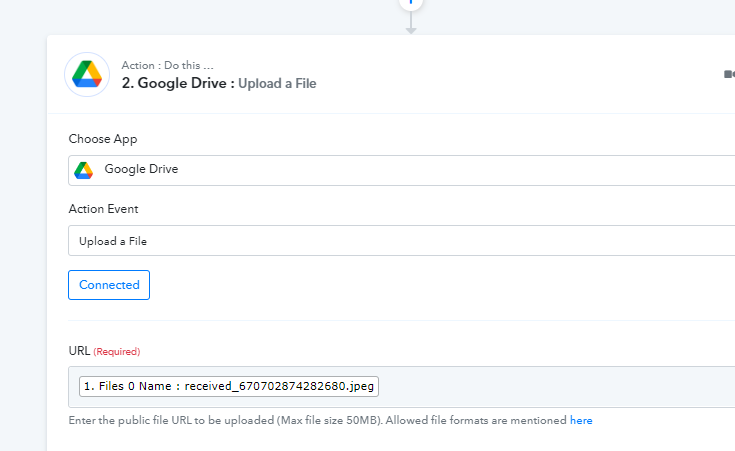Open the allowed file formats 'here' link
735x451 pixels.
pos(581,420)
